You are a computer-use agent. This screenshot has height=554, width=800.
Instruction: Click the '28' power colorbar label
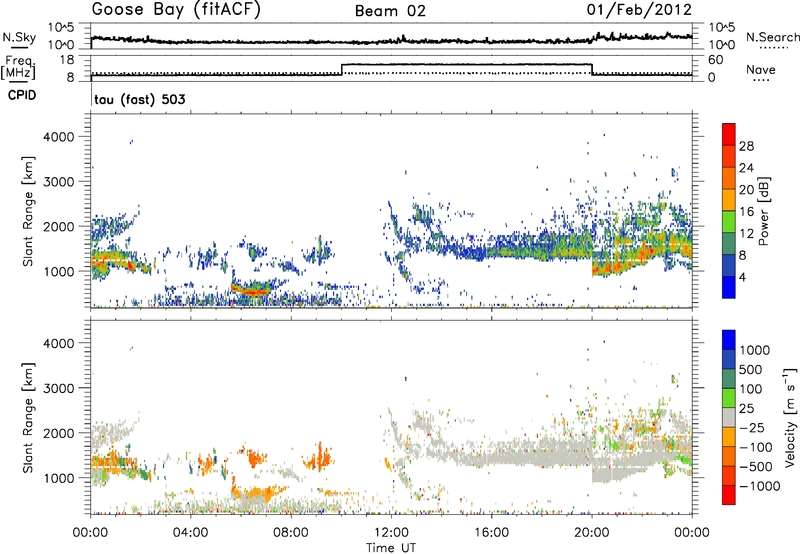click(x=746, y=146)
